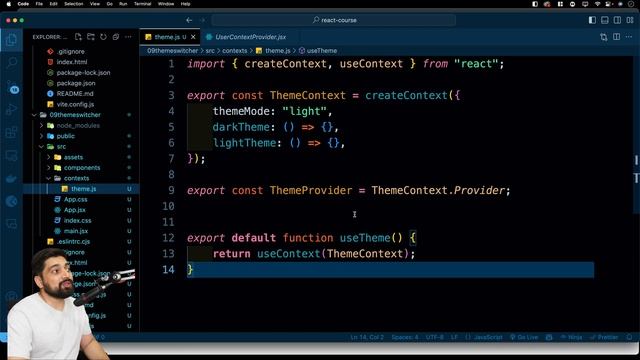This screenshot has height=360, width=640.
Task: Close the theme.js tab
Action: 193,37
